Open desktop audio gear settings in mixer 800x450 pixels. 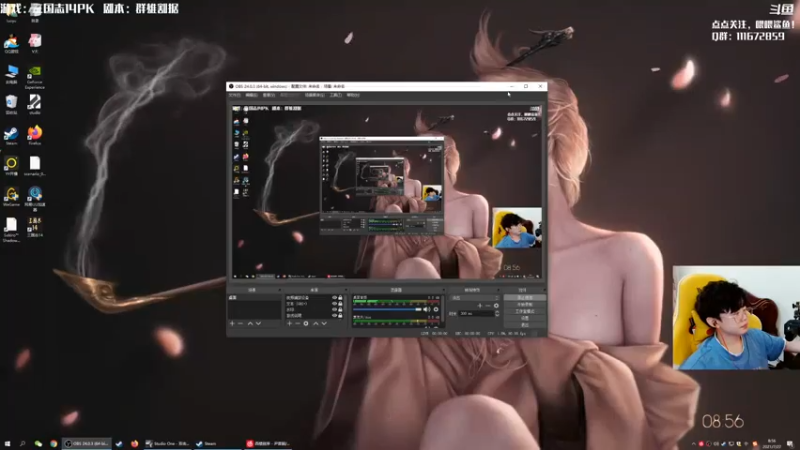(436, 309)
